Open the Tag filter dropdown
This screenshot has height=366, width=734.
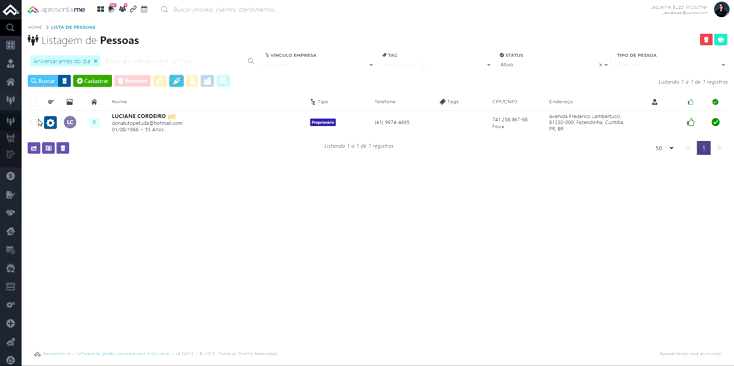[x=435, y=65]
